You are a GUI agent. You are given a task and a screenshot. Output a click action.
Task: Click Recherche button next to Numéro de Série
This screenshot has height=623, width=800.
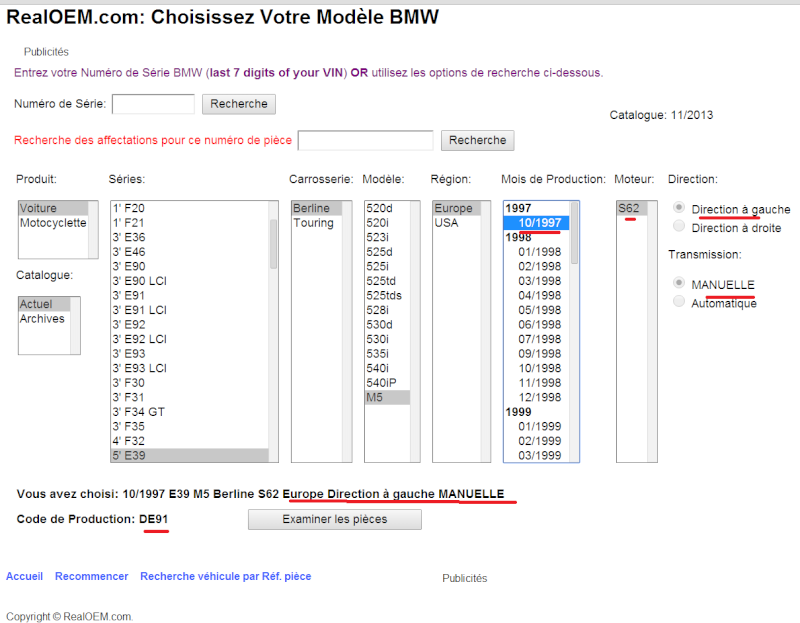point(239,104)
